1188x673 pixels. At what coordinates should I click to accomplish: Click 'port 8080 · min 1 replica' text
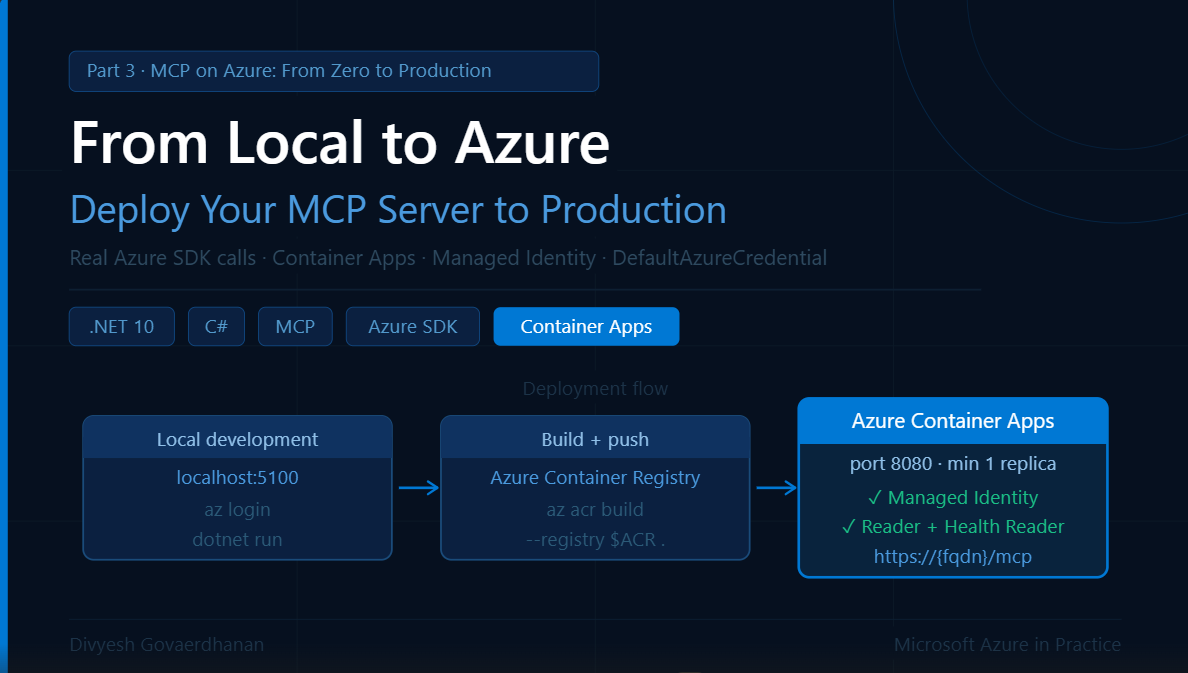[x=953, y=464]
